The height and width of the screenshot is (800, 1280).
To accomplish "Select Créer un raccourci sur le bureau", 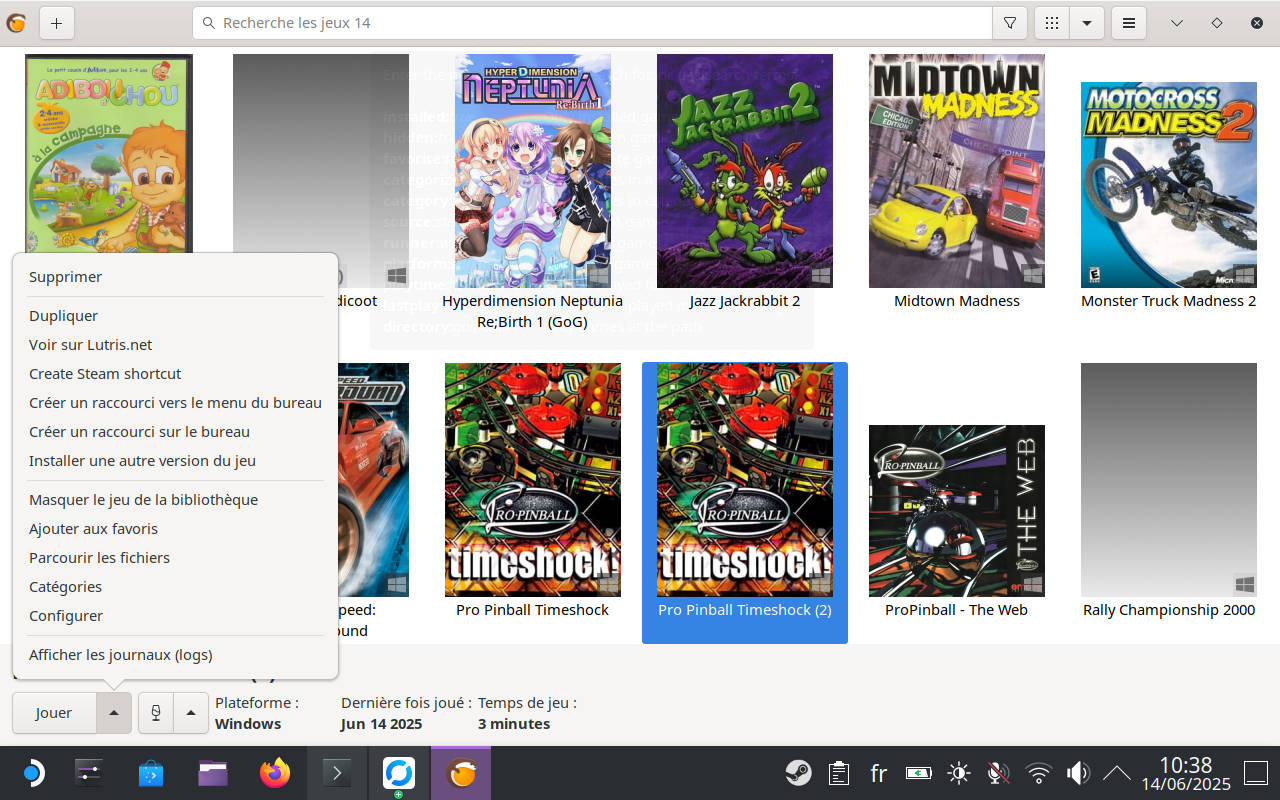I will [175, 432].
